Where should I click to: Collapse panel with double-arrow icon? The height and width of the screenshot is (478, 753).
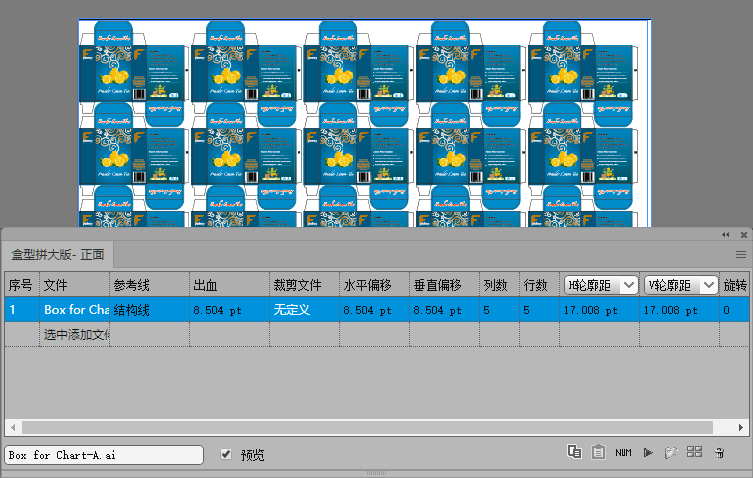[x=726, y=234]
